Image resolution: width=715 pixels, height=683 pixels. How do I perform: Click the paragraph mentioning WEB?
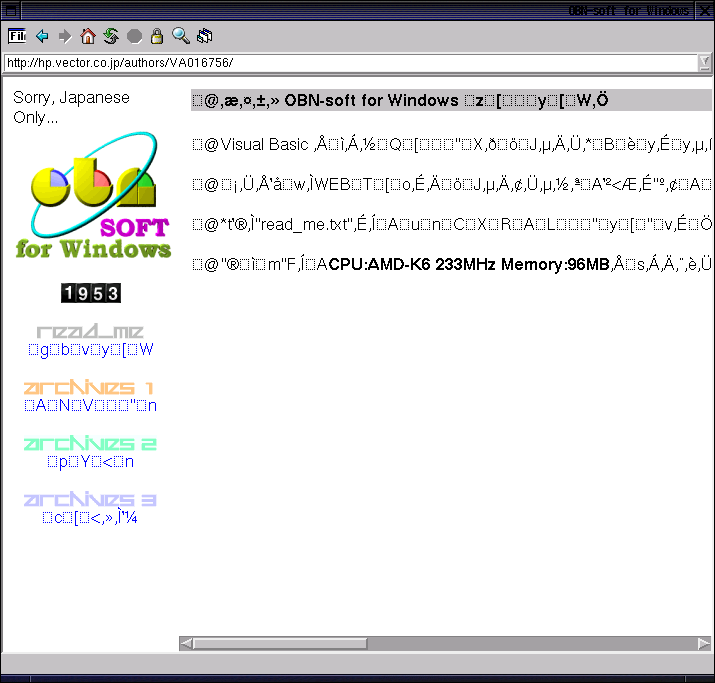click(451, 184)
